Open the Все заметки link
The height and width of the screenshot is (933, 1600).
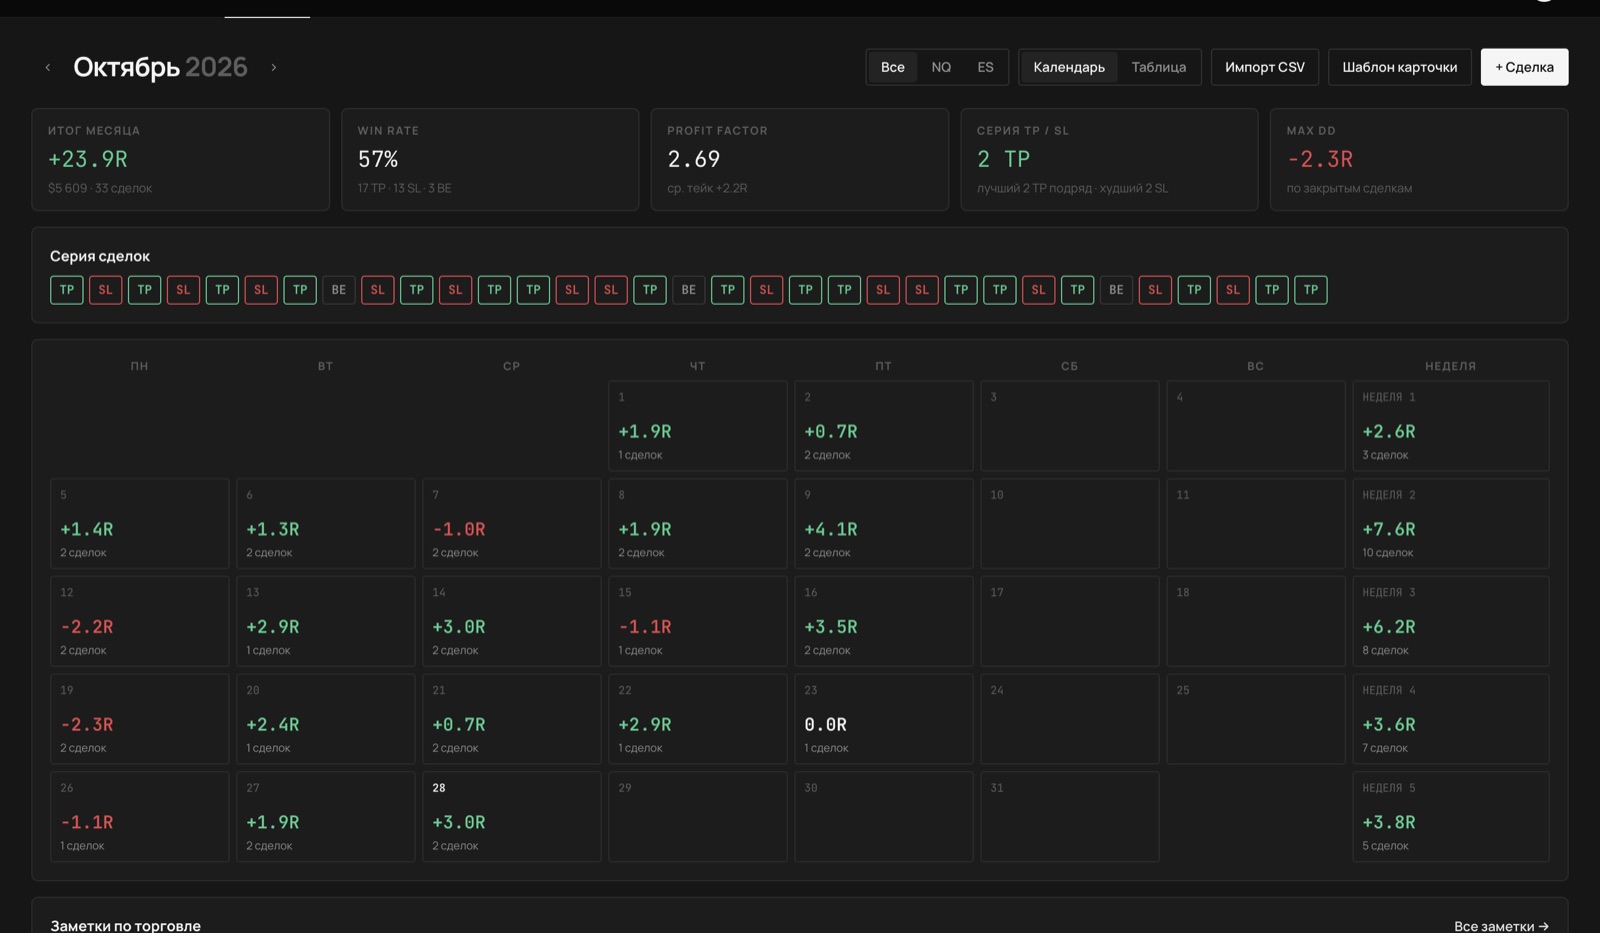tap(1501, 926)
